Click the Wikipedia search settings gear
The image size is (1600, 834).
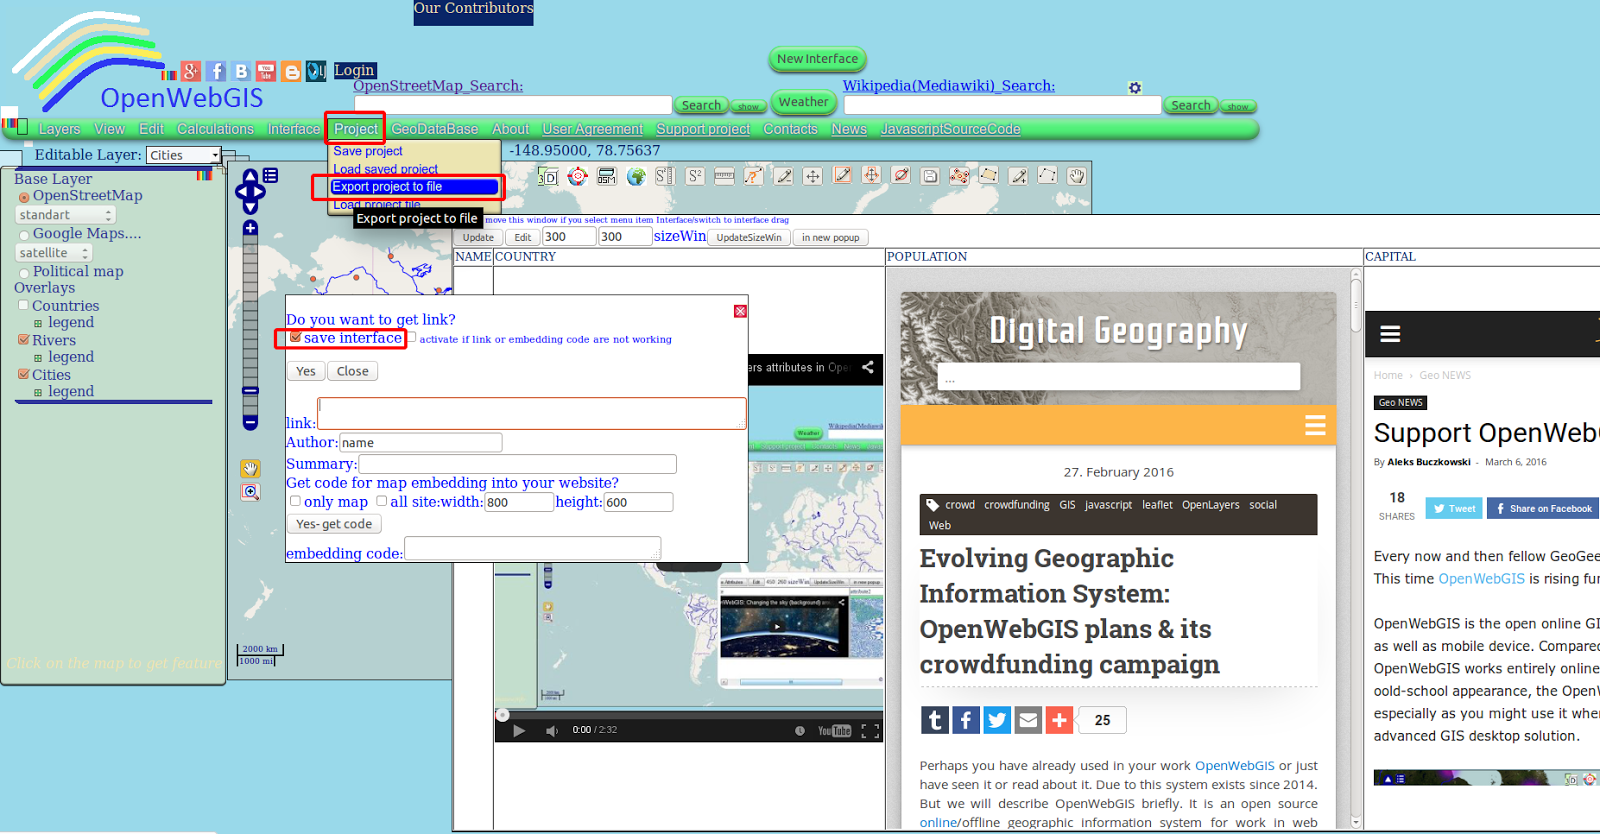click(1135, 88)
